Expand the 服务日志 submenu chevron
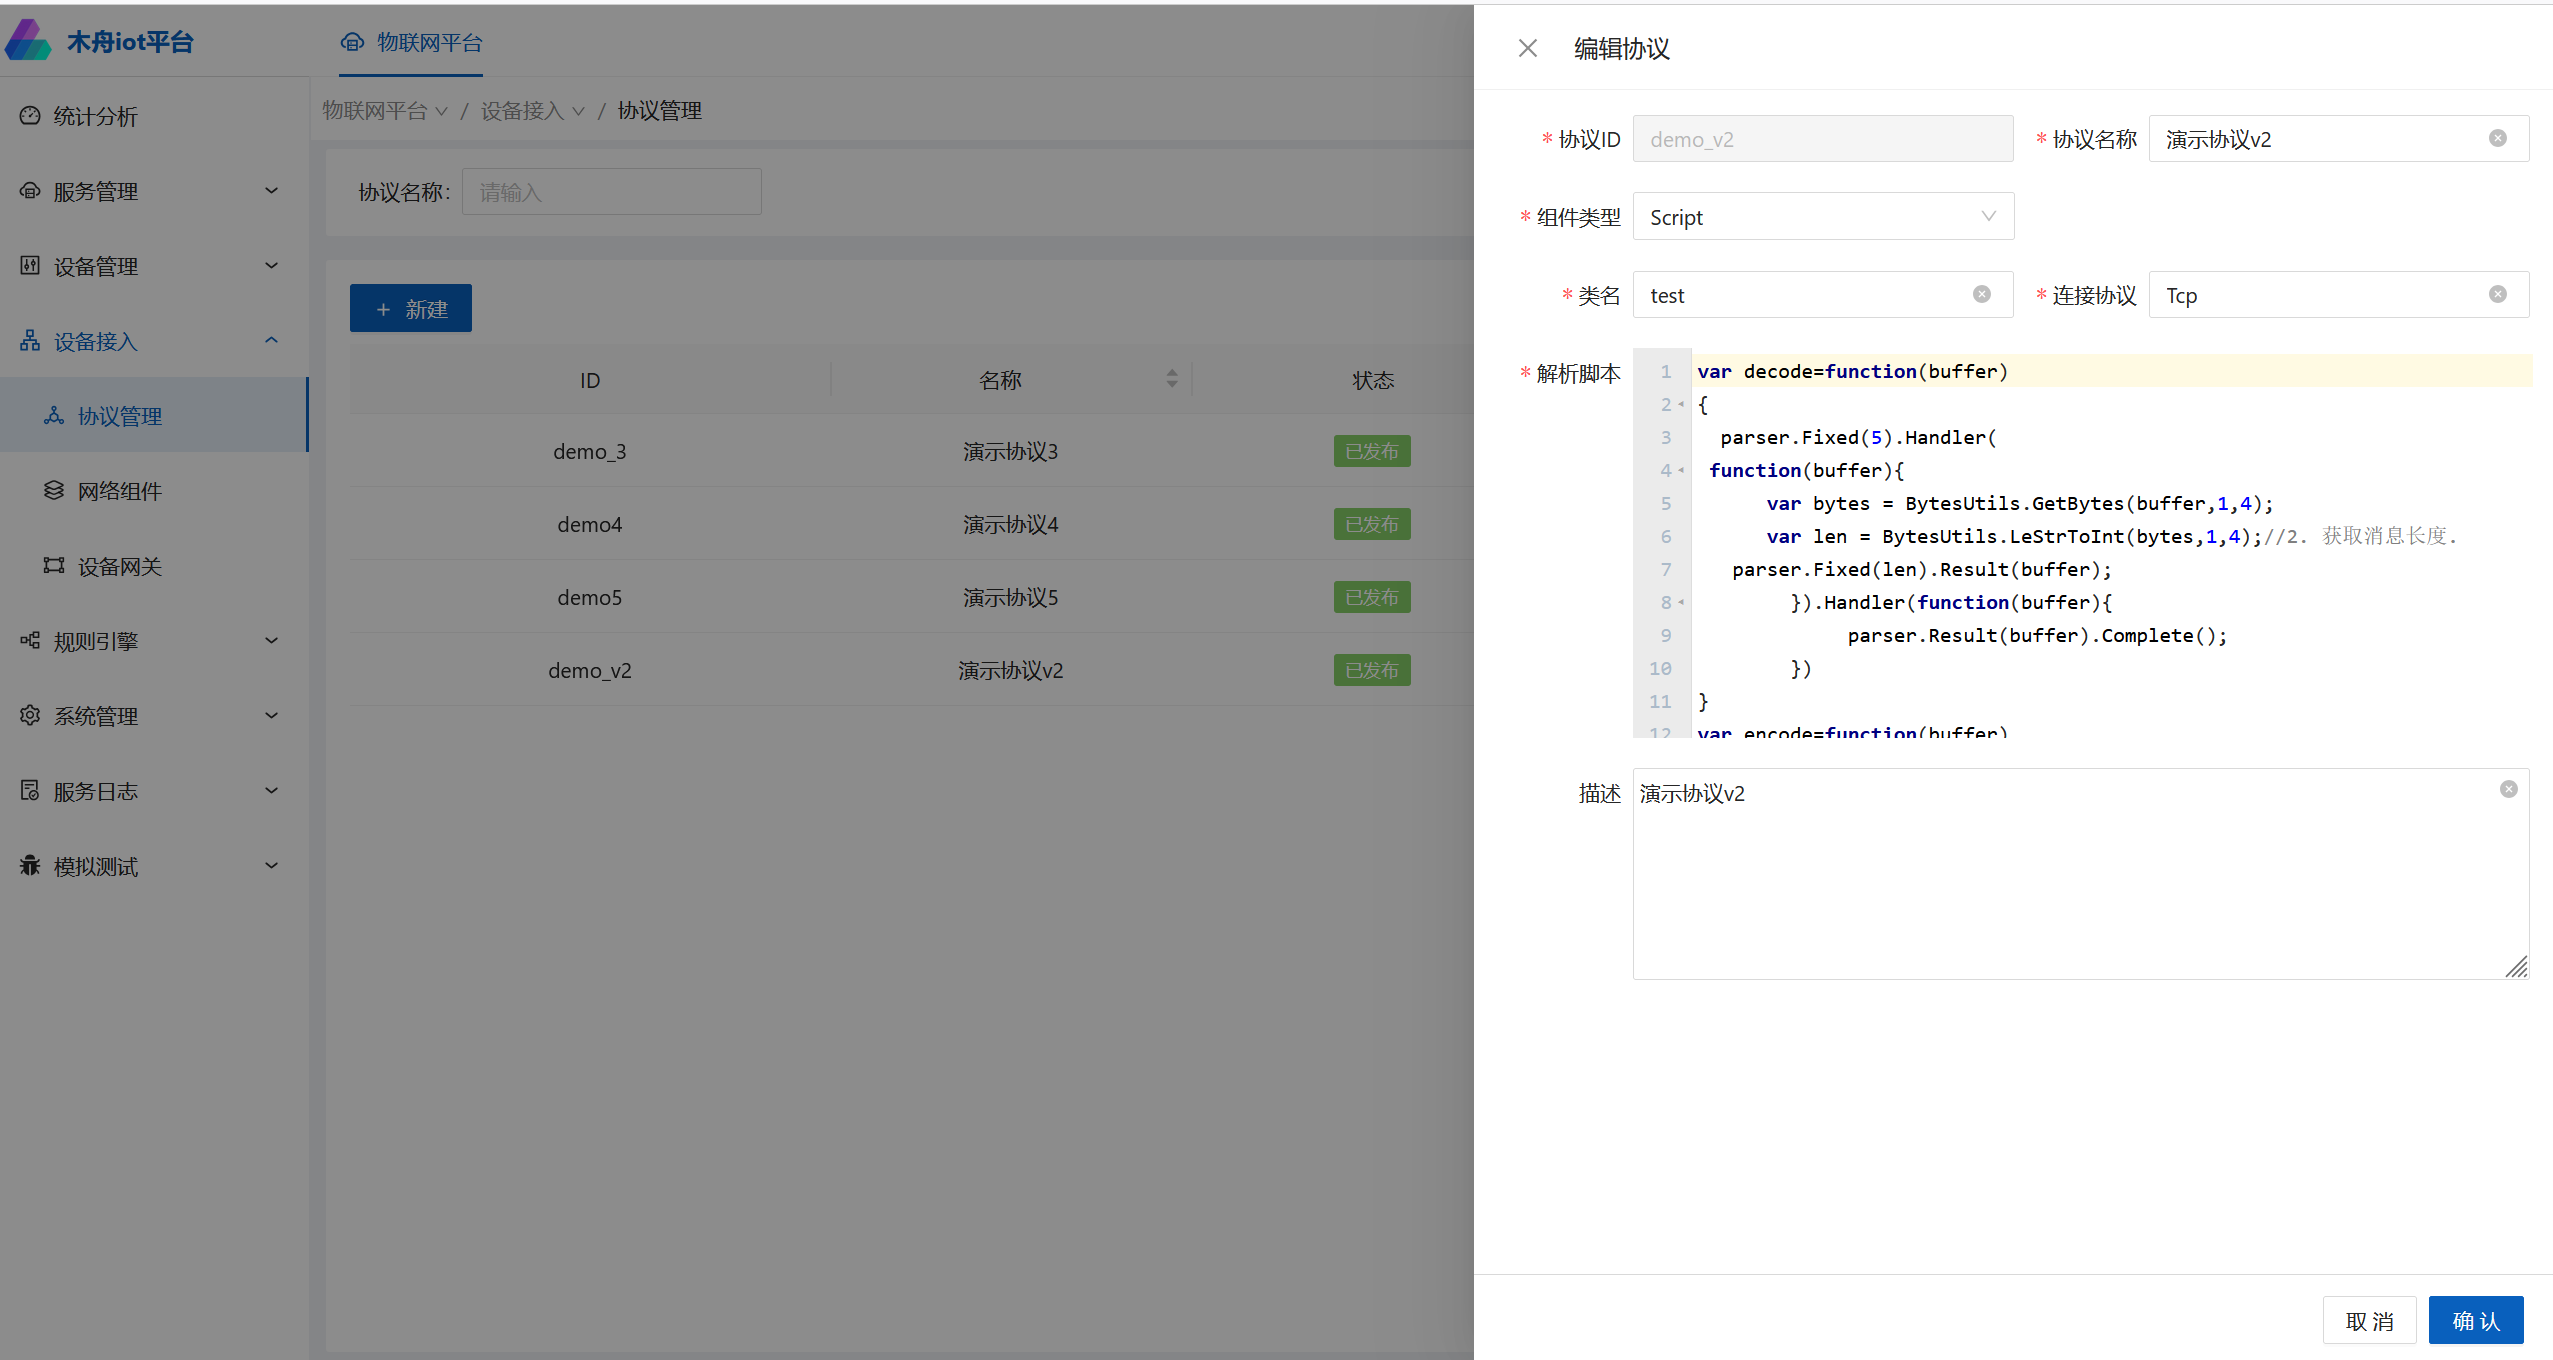The height and width of the screenshot is (1360, 2553). tap(271, 790)
